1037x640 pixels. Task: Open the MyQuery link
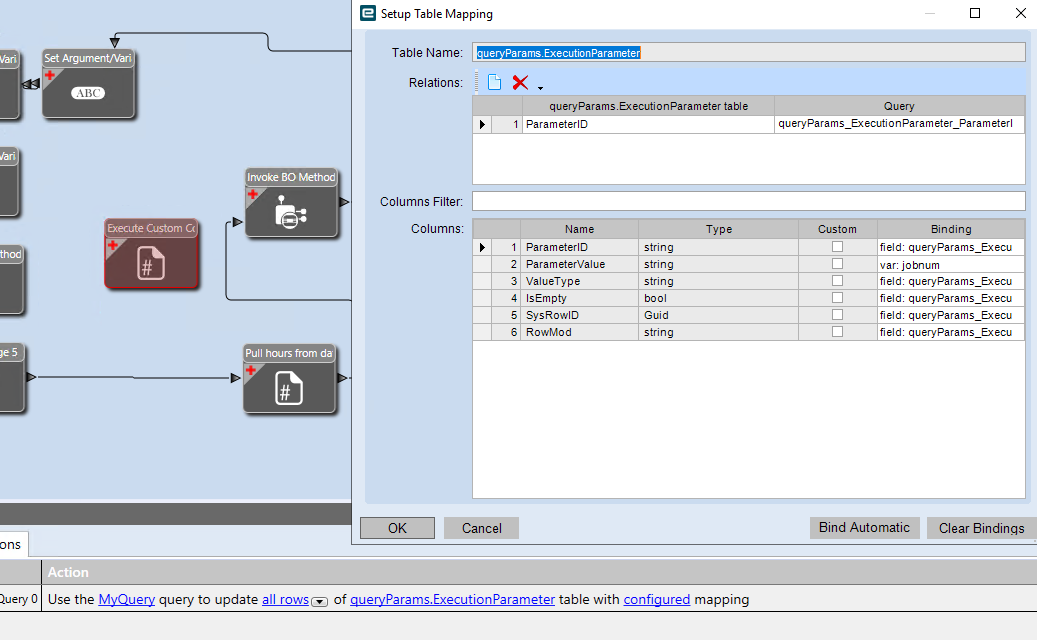[126, 600]
